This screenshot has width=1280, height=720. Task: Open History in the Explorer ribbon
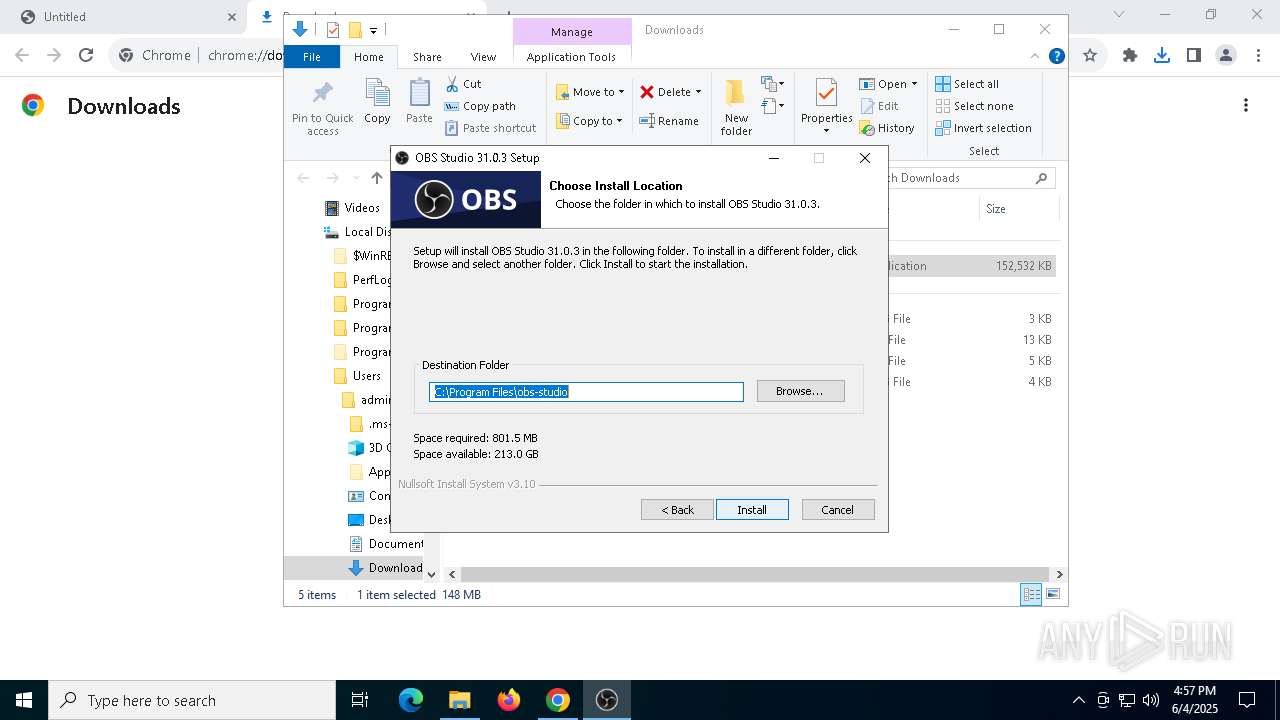coord(887,128)
